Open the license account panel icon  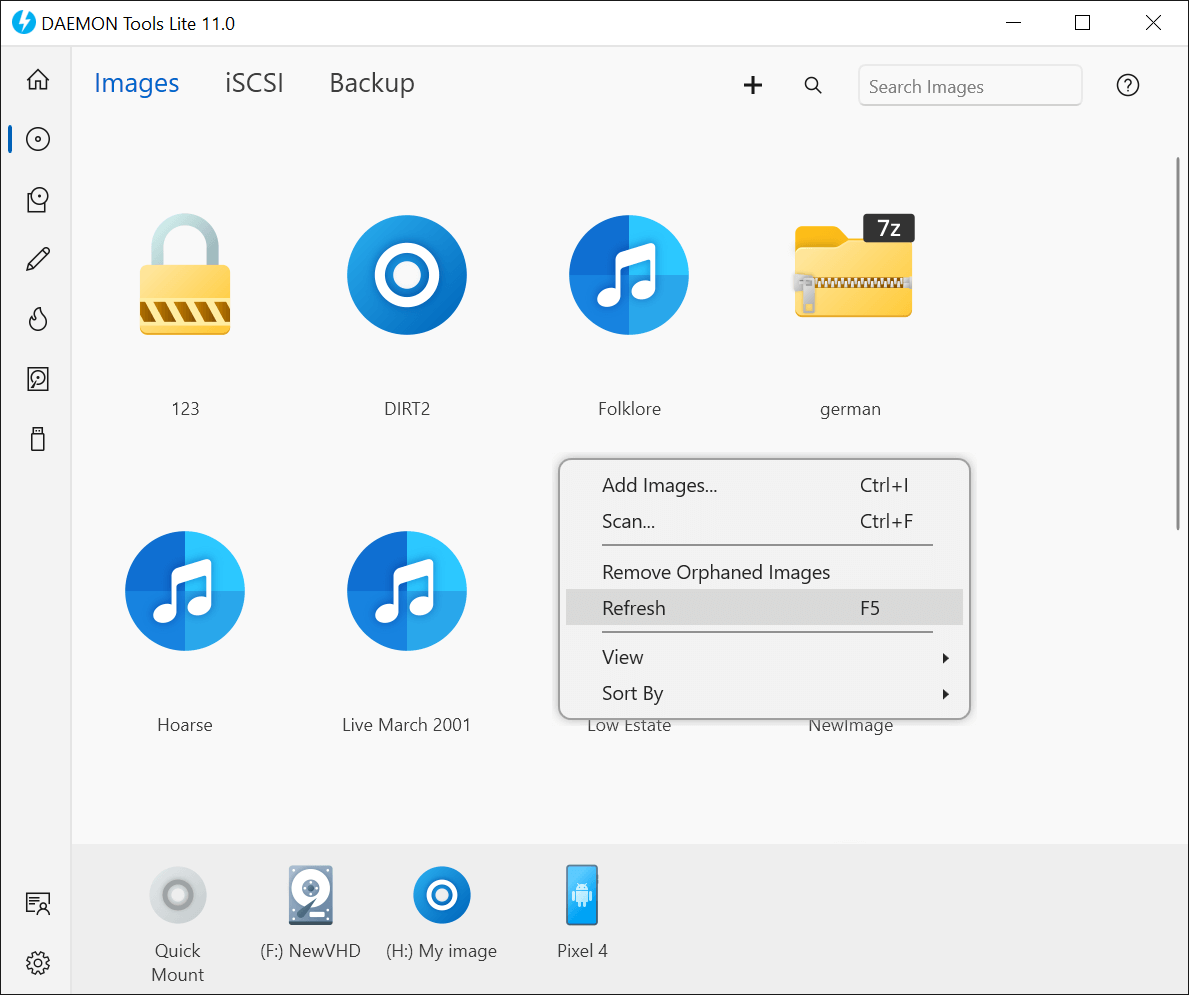[x=37, y=903]
